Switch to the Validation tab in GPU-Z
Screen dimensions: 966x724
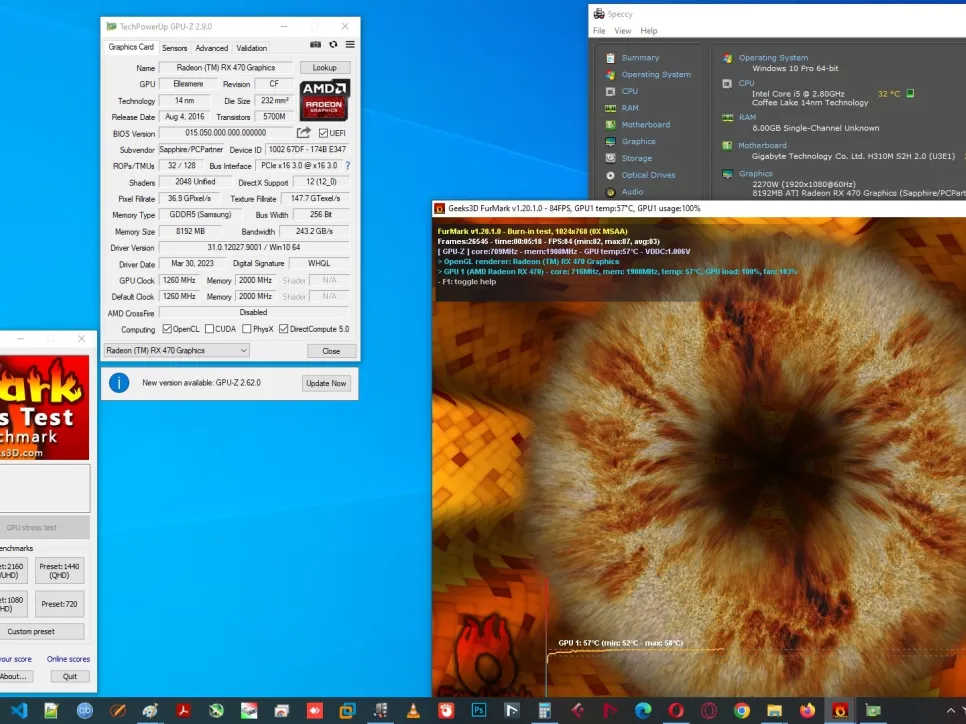click(x=251, y=48)
